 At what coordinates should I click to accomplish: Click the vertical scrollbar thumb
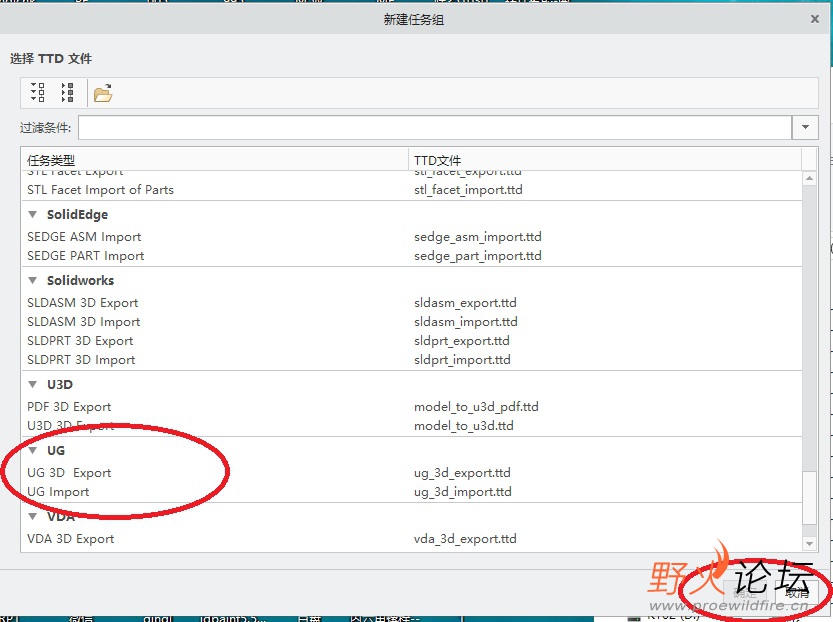click(x=809, y=497)
